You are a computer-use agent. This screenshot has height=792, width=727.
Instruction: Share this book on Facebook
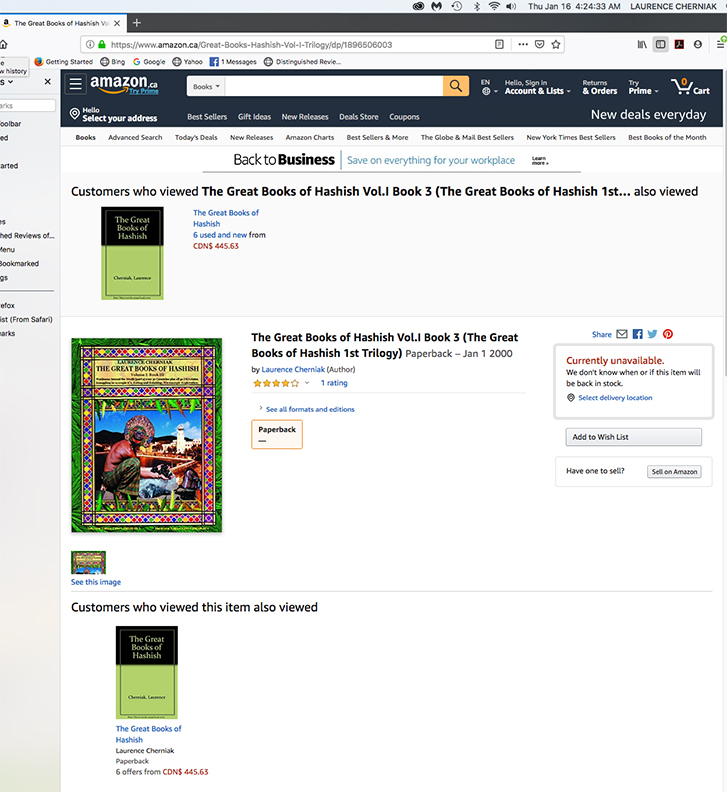tap(638, 334)
